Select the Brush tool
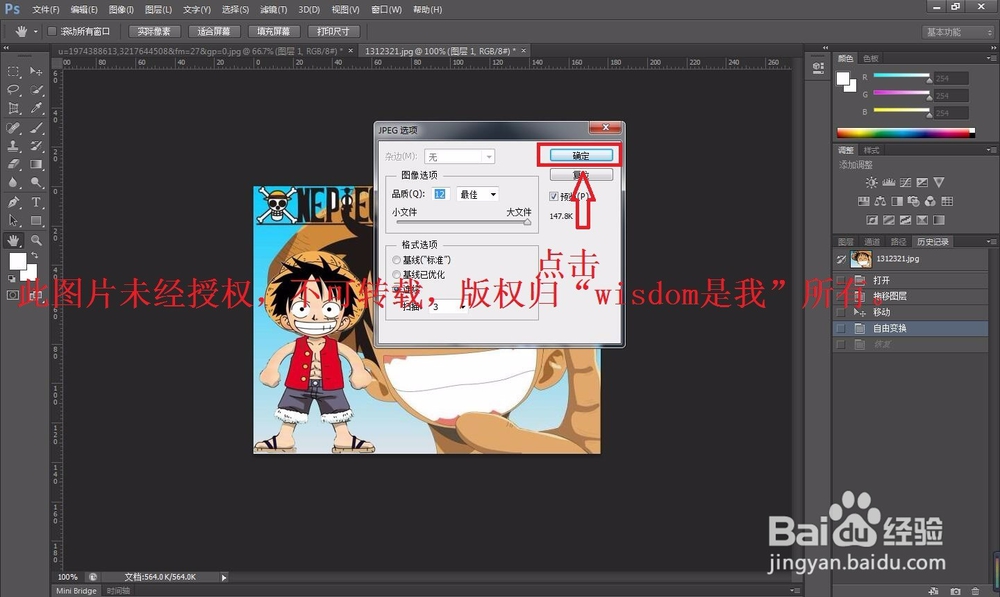The image size is (1000, 597). pos(36,128)
